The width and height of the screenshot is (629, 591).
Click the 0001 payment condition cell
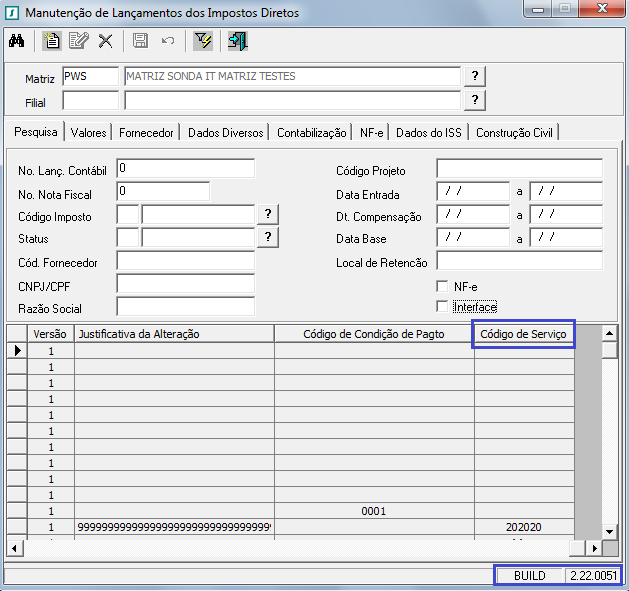point(374,511)
